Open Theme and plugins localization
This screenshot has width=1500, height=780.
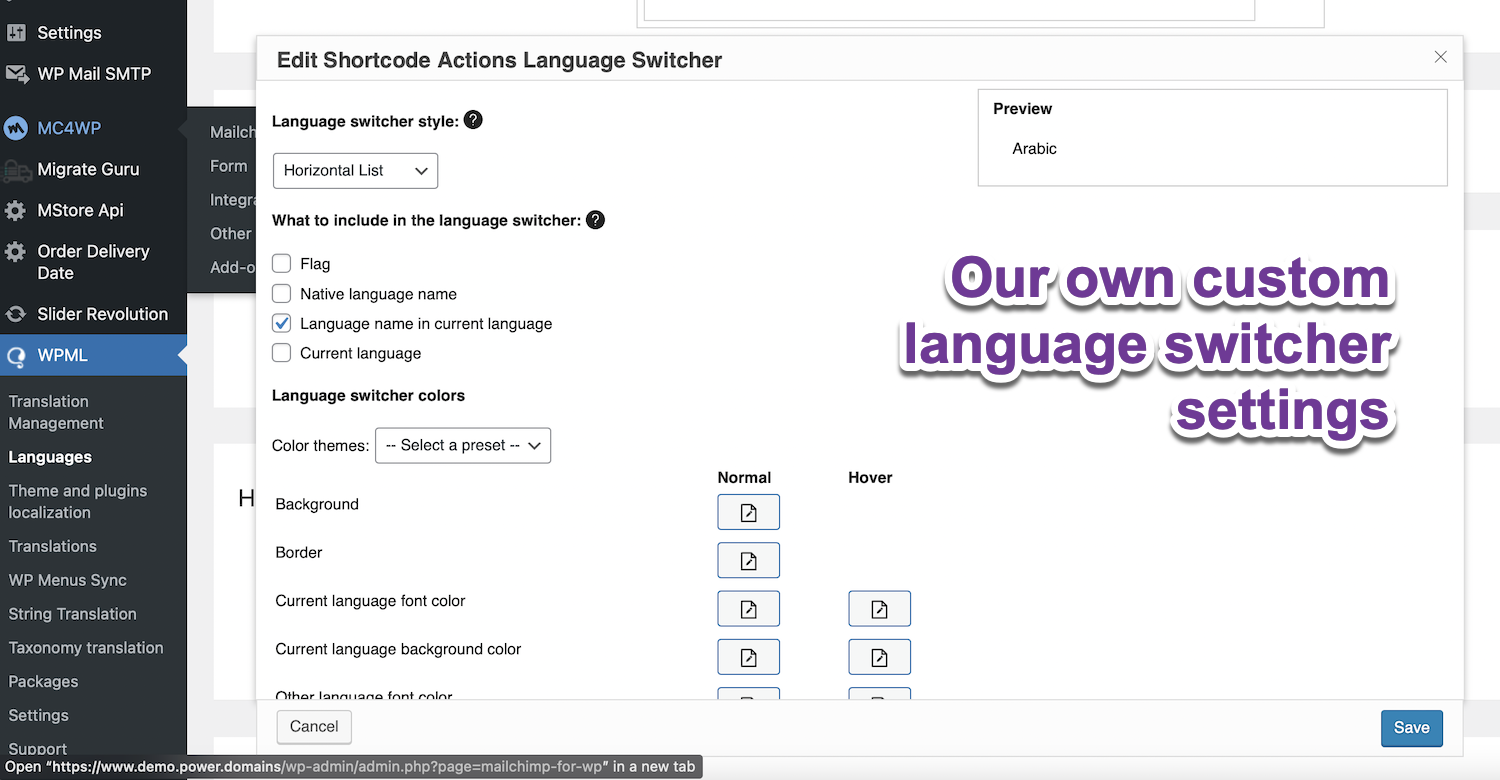coord(78,501)
